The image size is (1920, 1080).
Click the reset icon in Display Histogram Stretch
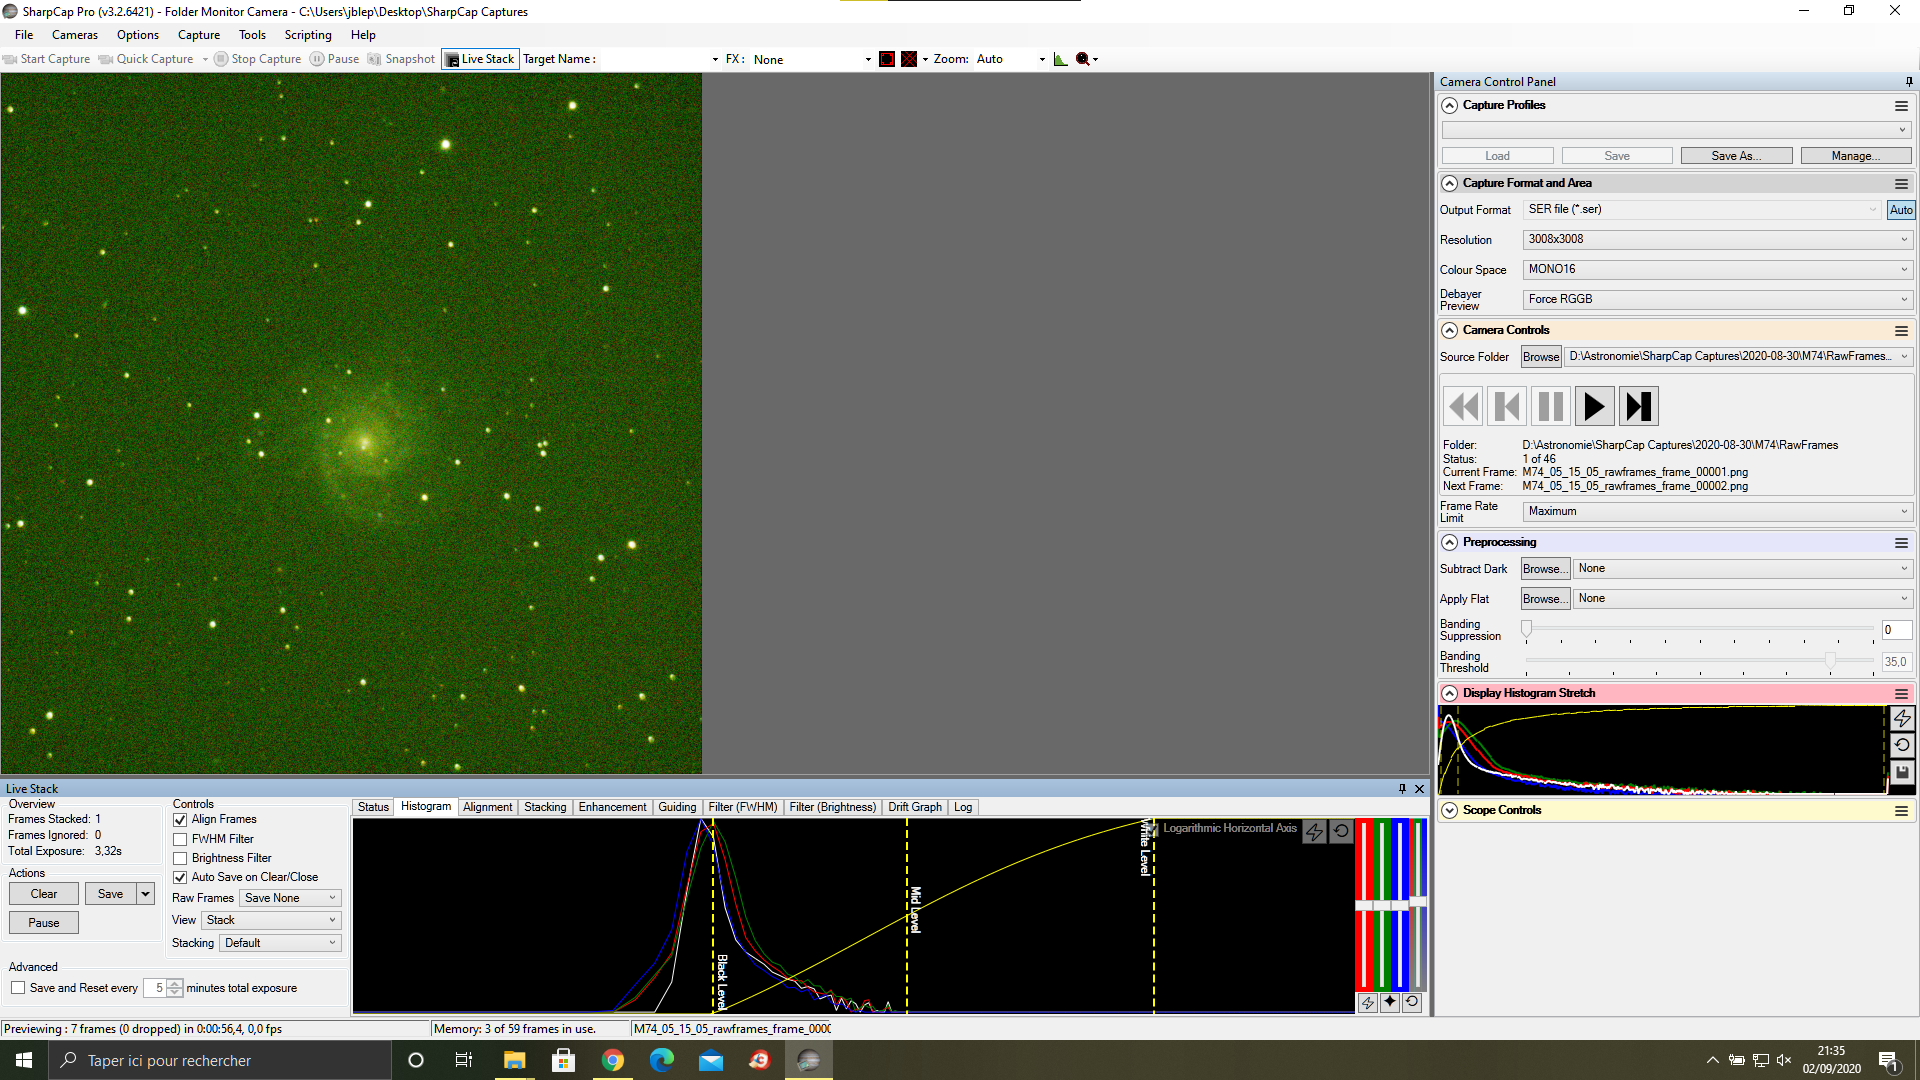pos(1902,745)
